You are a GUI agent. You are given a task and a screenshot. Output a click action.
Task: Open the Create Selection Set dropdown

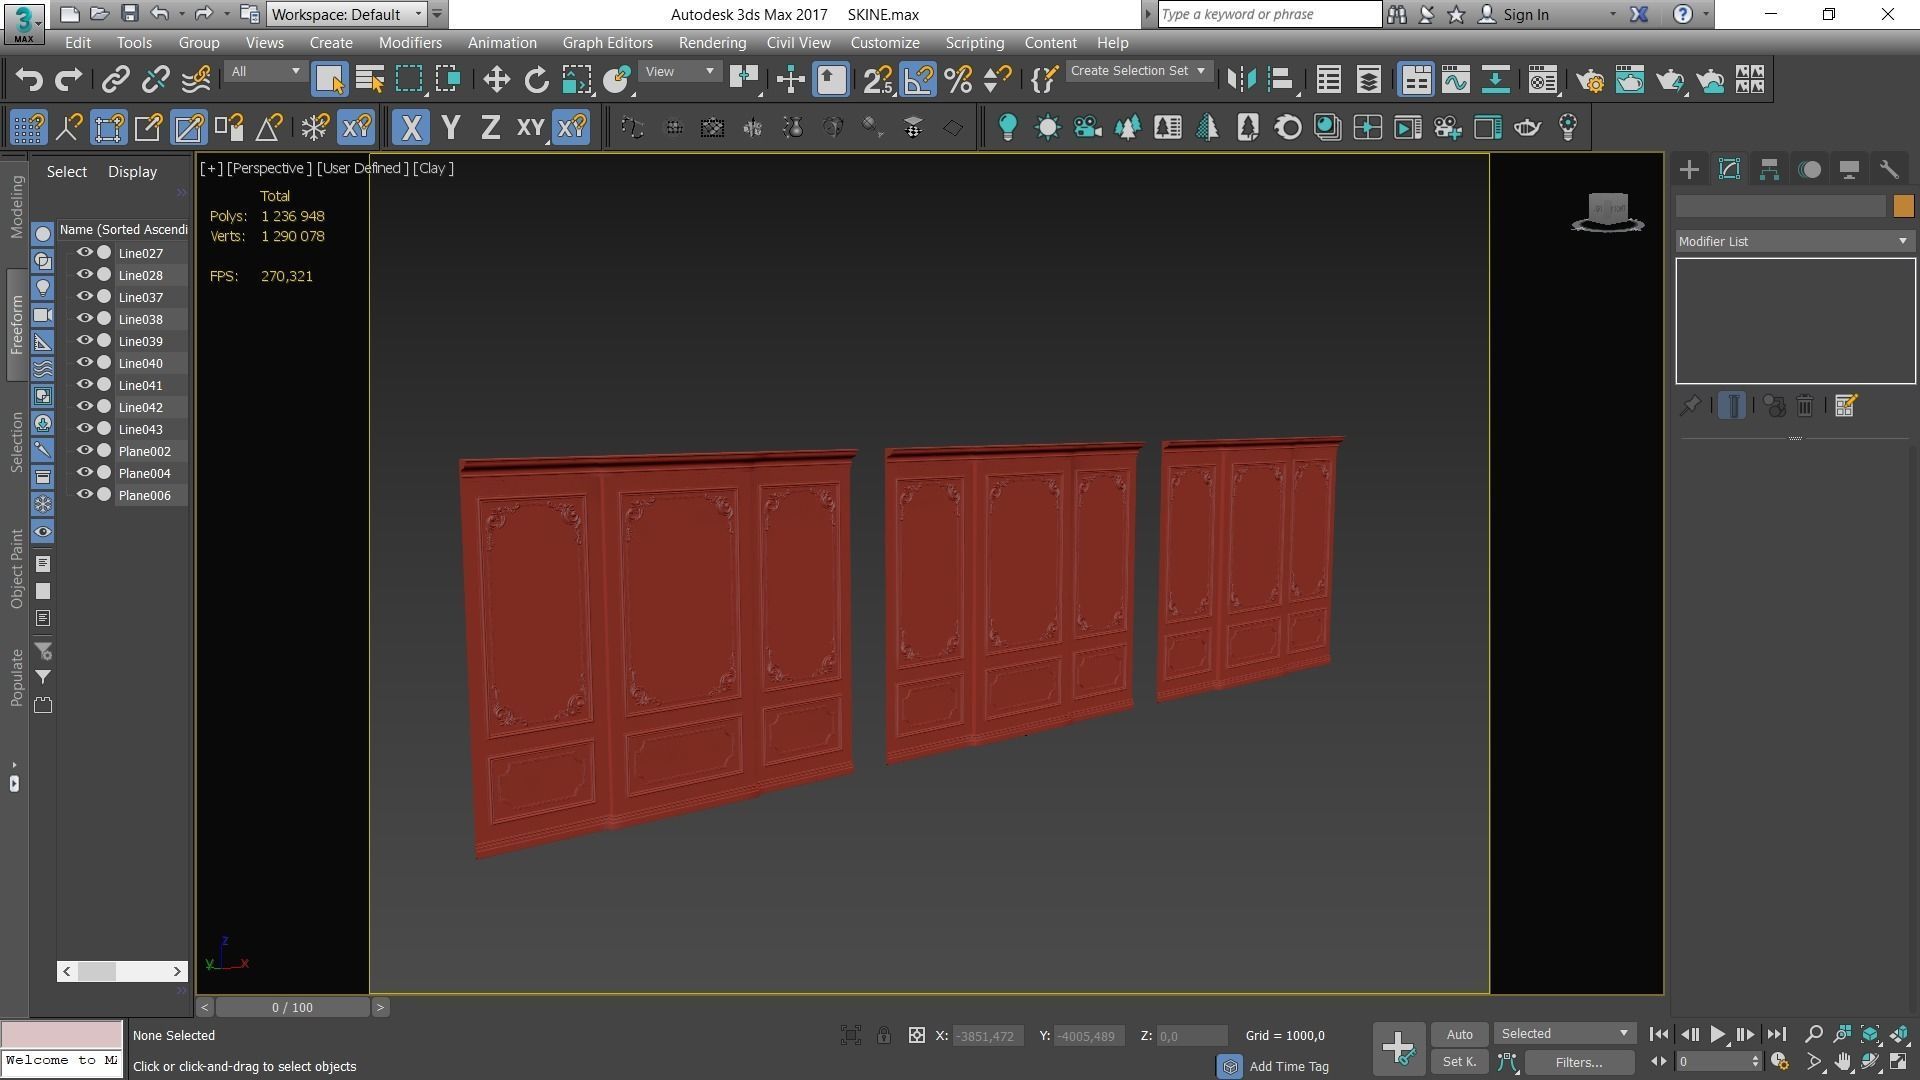[1139, 71]
